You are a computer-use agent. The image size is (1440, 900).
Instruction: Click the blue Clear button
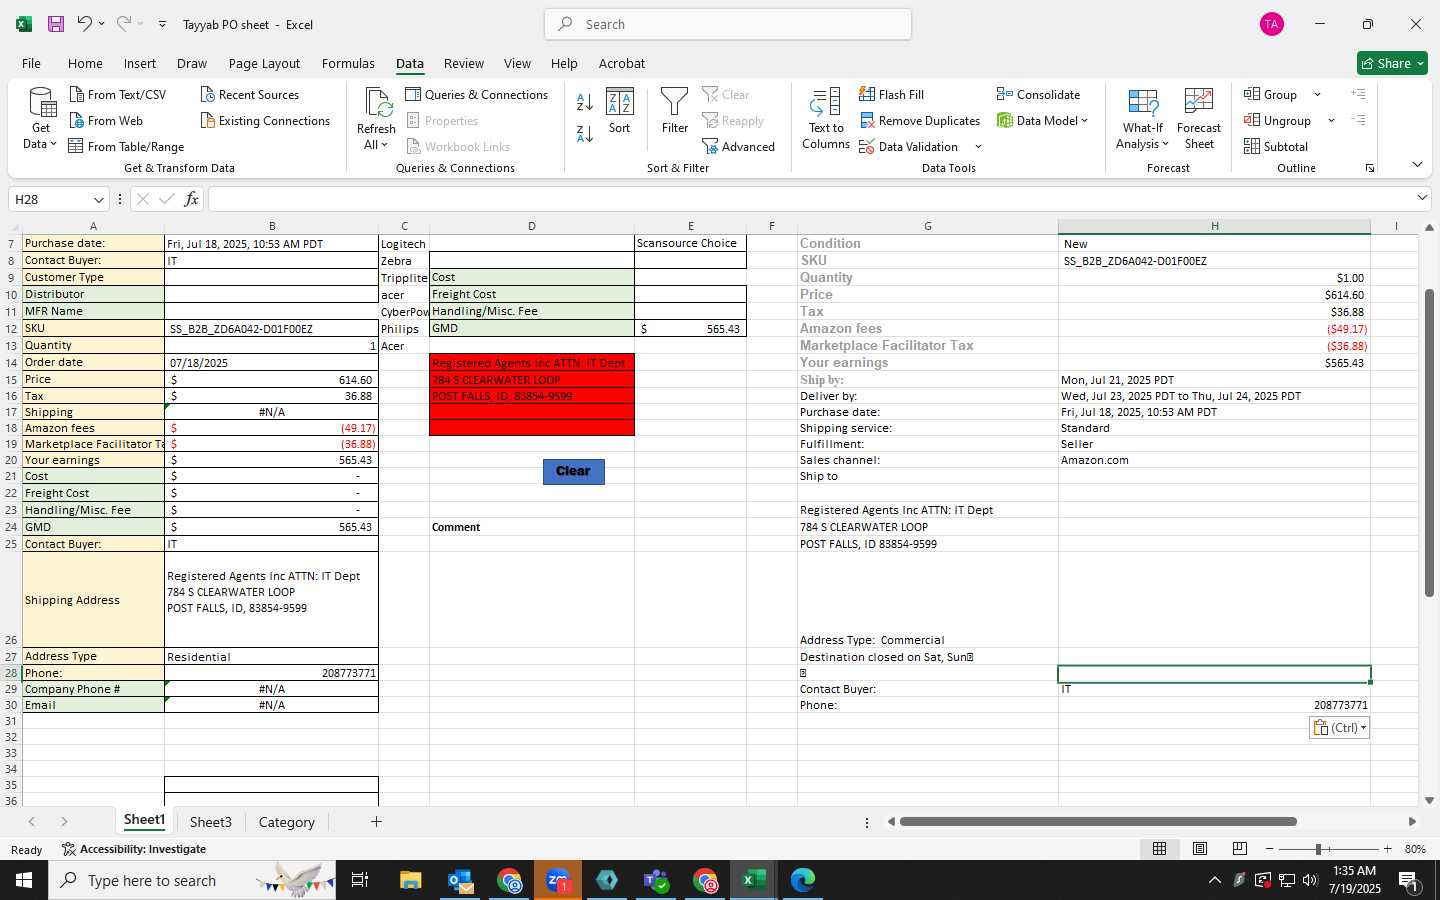[574, 471]
